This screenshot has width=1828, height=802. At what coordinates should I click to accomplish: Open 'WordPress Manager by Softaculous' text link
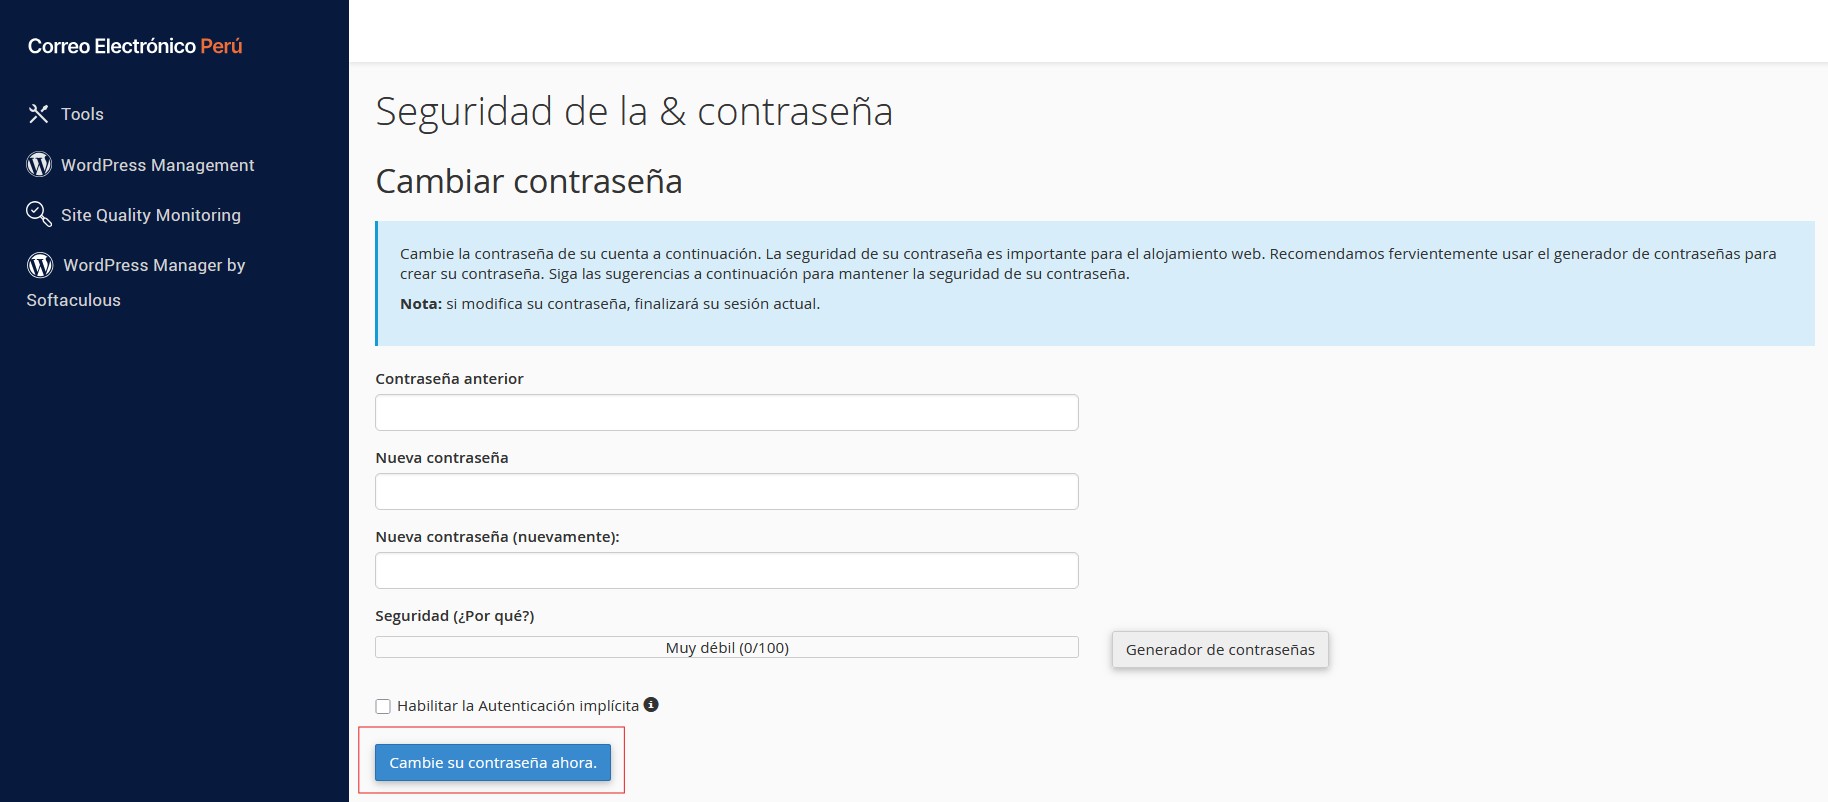(x=154, y=265)
